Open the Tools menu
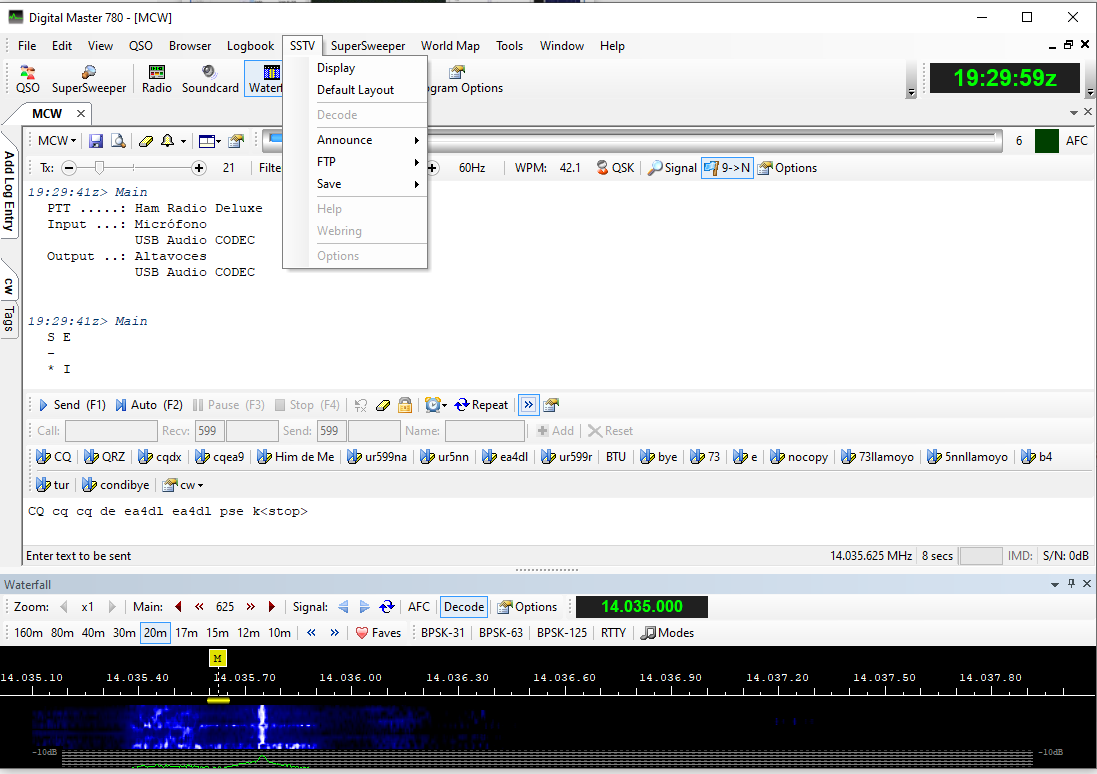 tap(509, 45)
